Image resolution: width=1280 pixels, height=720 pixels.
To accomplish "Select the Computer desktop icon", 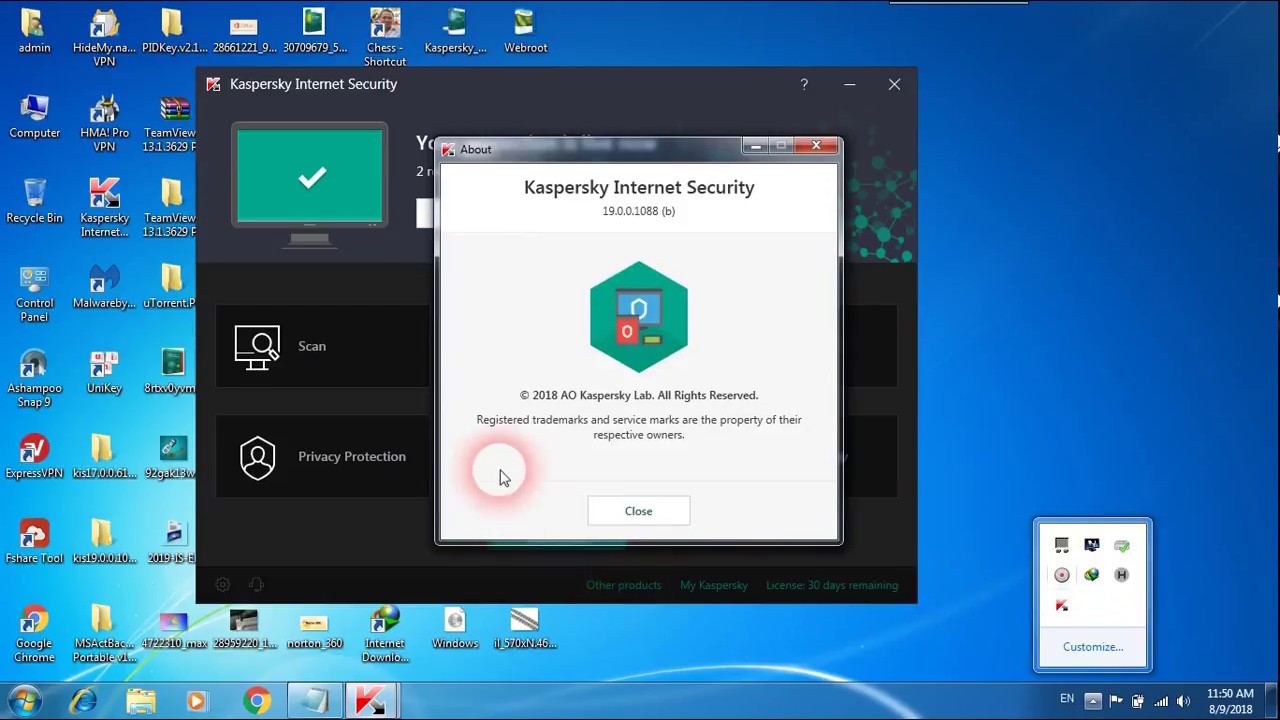I will [x=34, y=116].
